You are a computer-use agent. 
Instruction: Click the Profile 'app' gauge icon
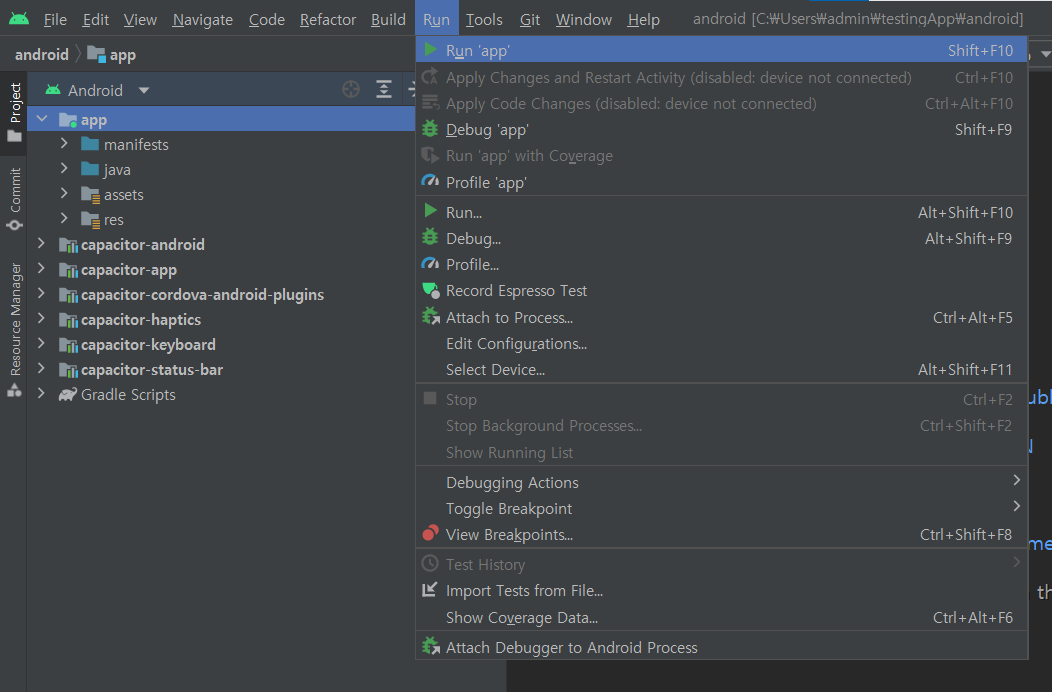pos(430,182)
